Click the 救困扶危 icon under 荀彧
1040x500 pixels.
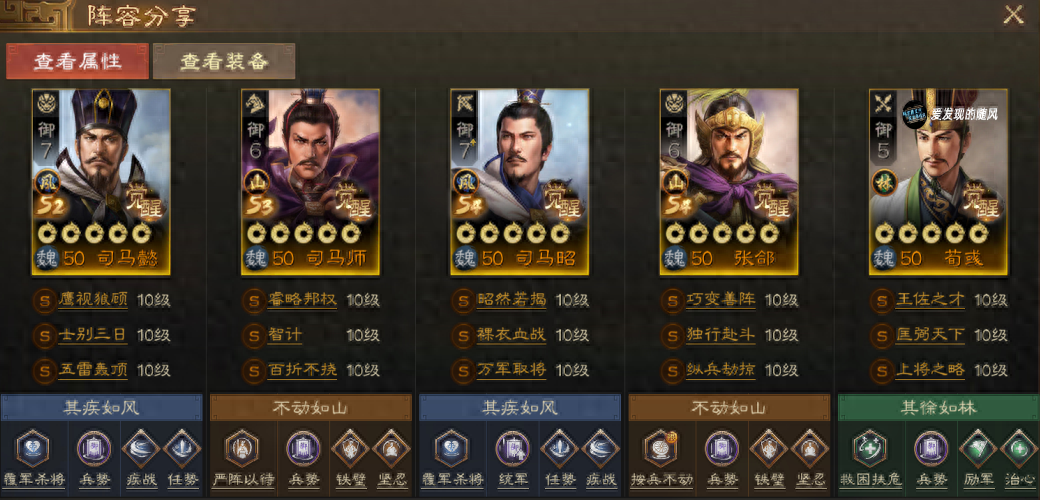pos(870,448)
